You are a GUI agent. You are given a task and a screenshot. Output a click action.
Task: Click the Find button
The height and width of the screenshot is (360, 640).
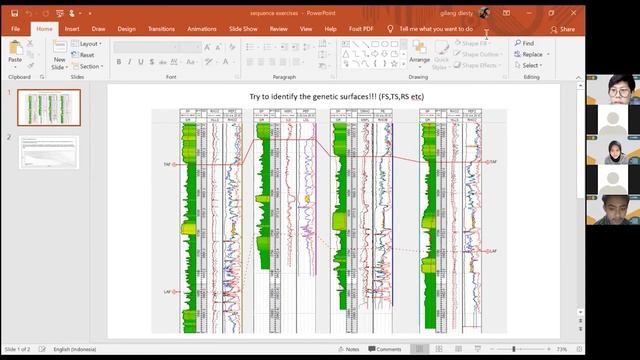524,43
